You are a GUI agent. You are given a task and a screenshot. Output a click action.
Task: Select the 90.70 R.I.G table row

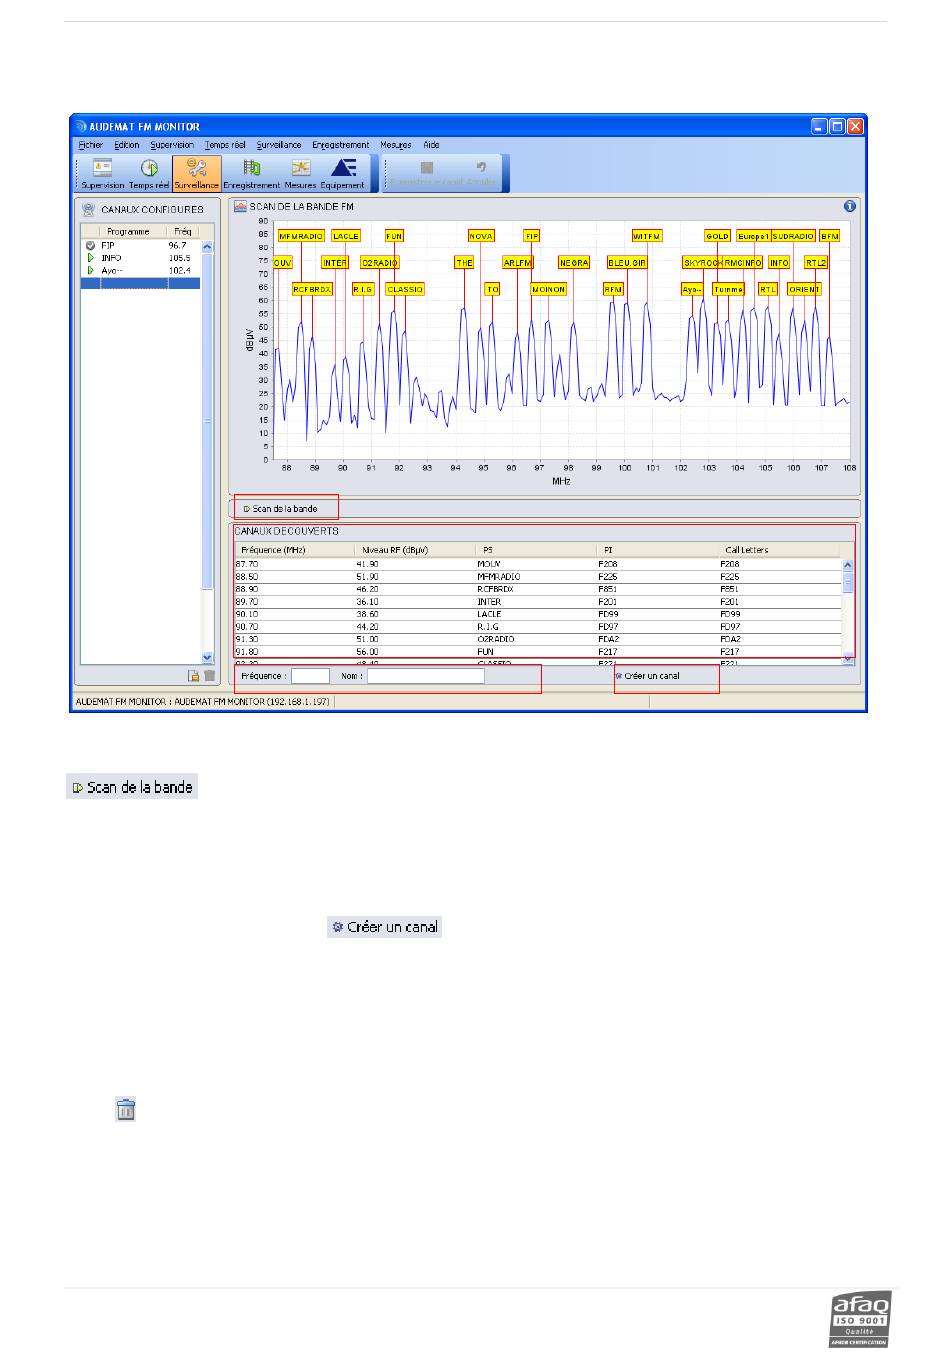538,627
